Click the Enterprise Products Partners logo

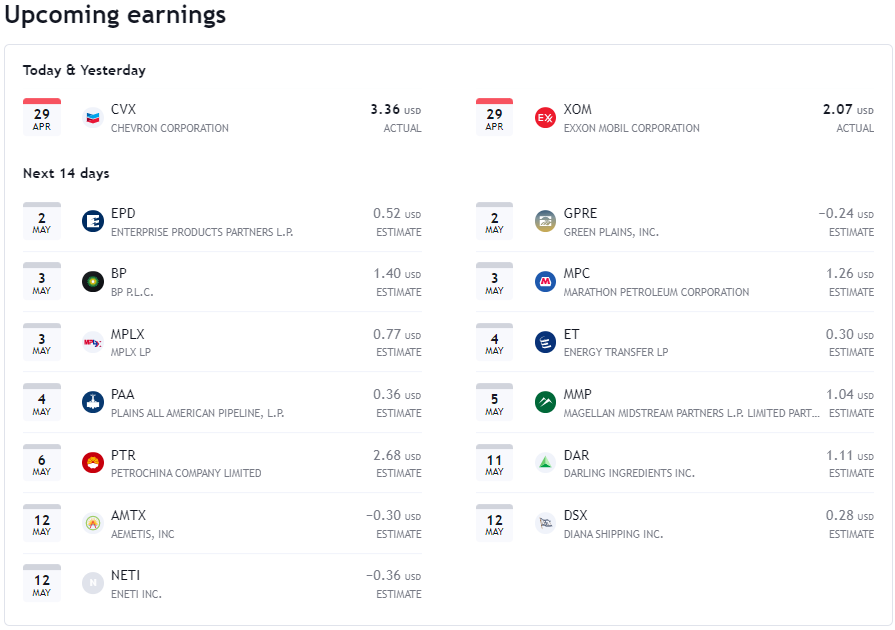coord(92,221)
